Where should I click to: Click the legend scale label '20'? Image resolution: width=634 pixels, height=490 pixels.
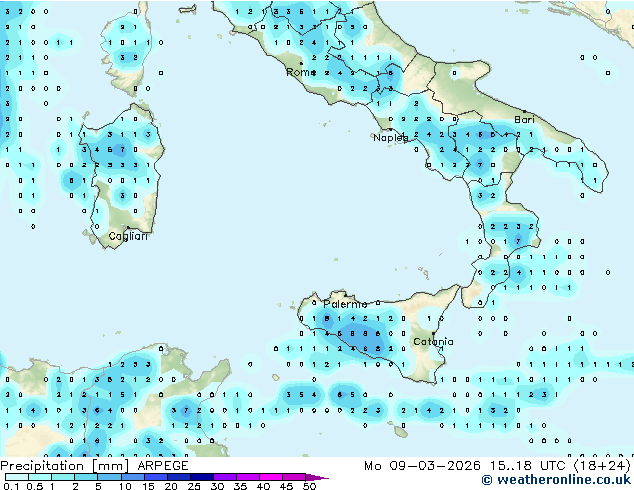pos(171,486)
